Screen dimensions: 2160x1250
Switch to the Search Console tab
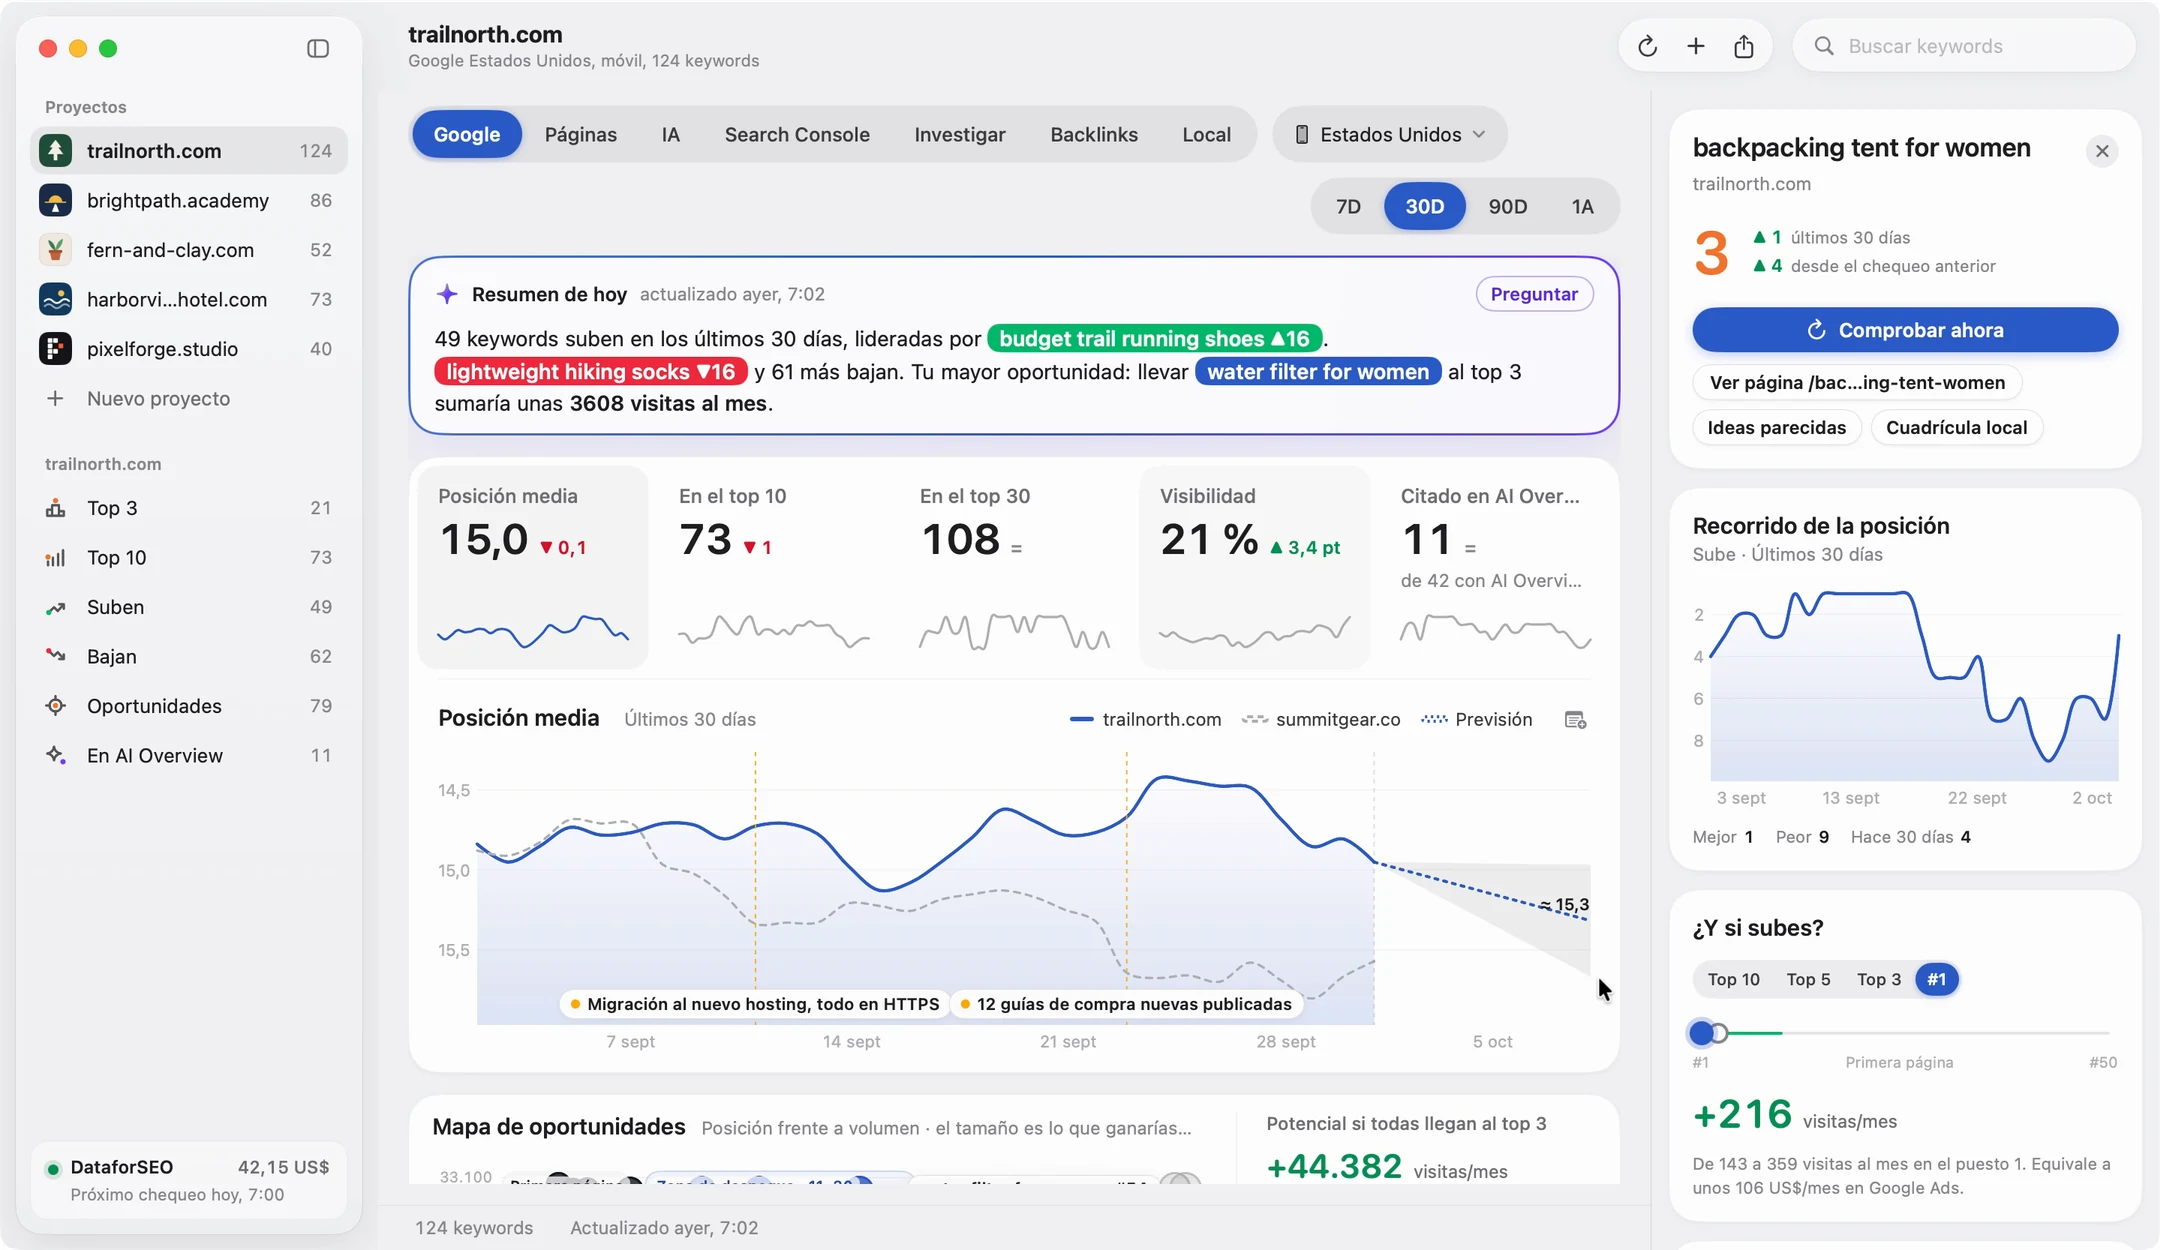coord(797,134)
